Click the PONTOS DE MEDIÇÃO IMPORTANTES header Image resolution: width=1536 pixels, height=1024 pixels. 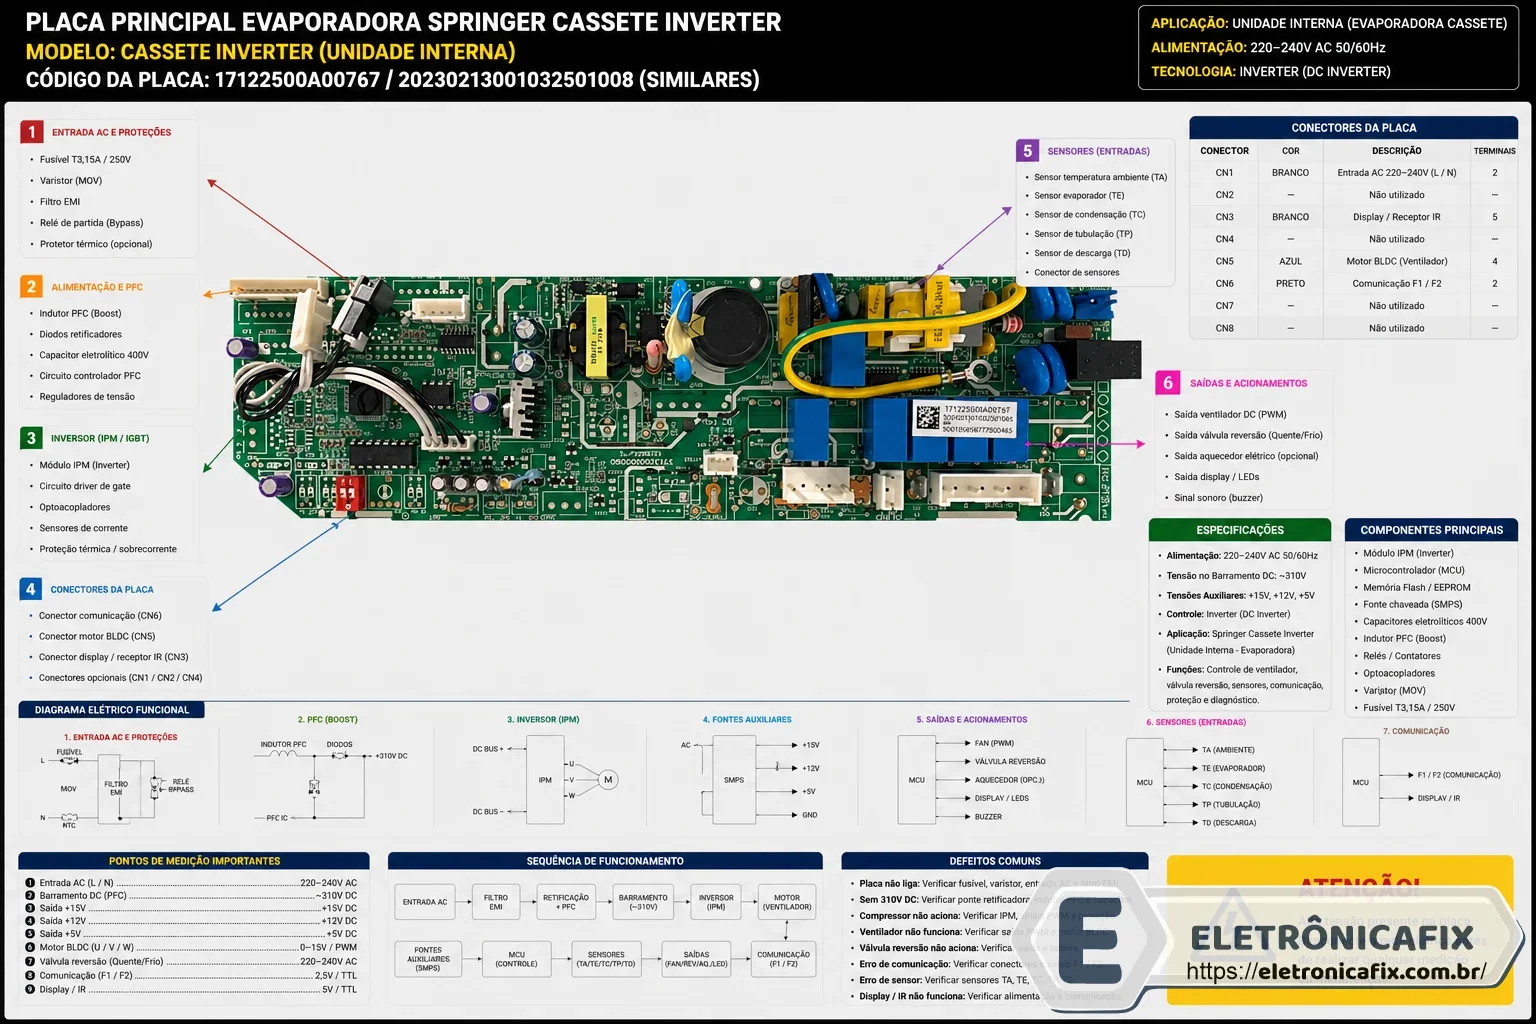[194, 861]
